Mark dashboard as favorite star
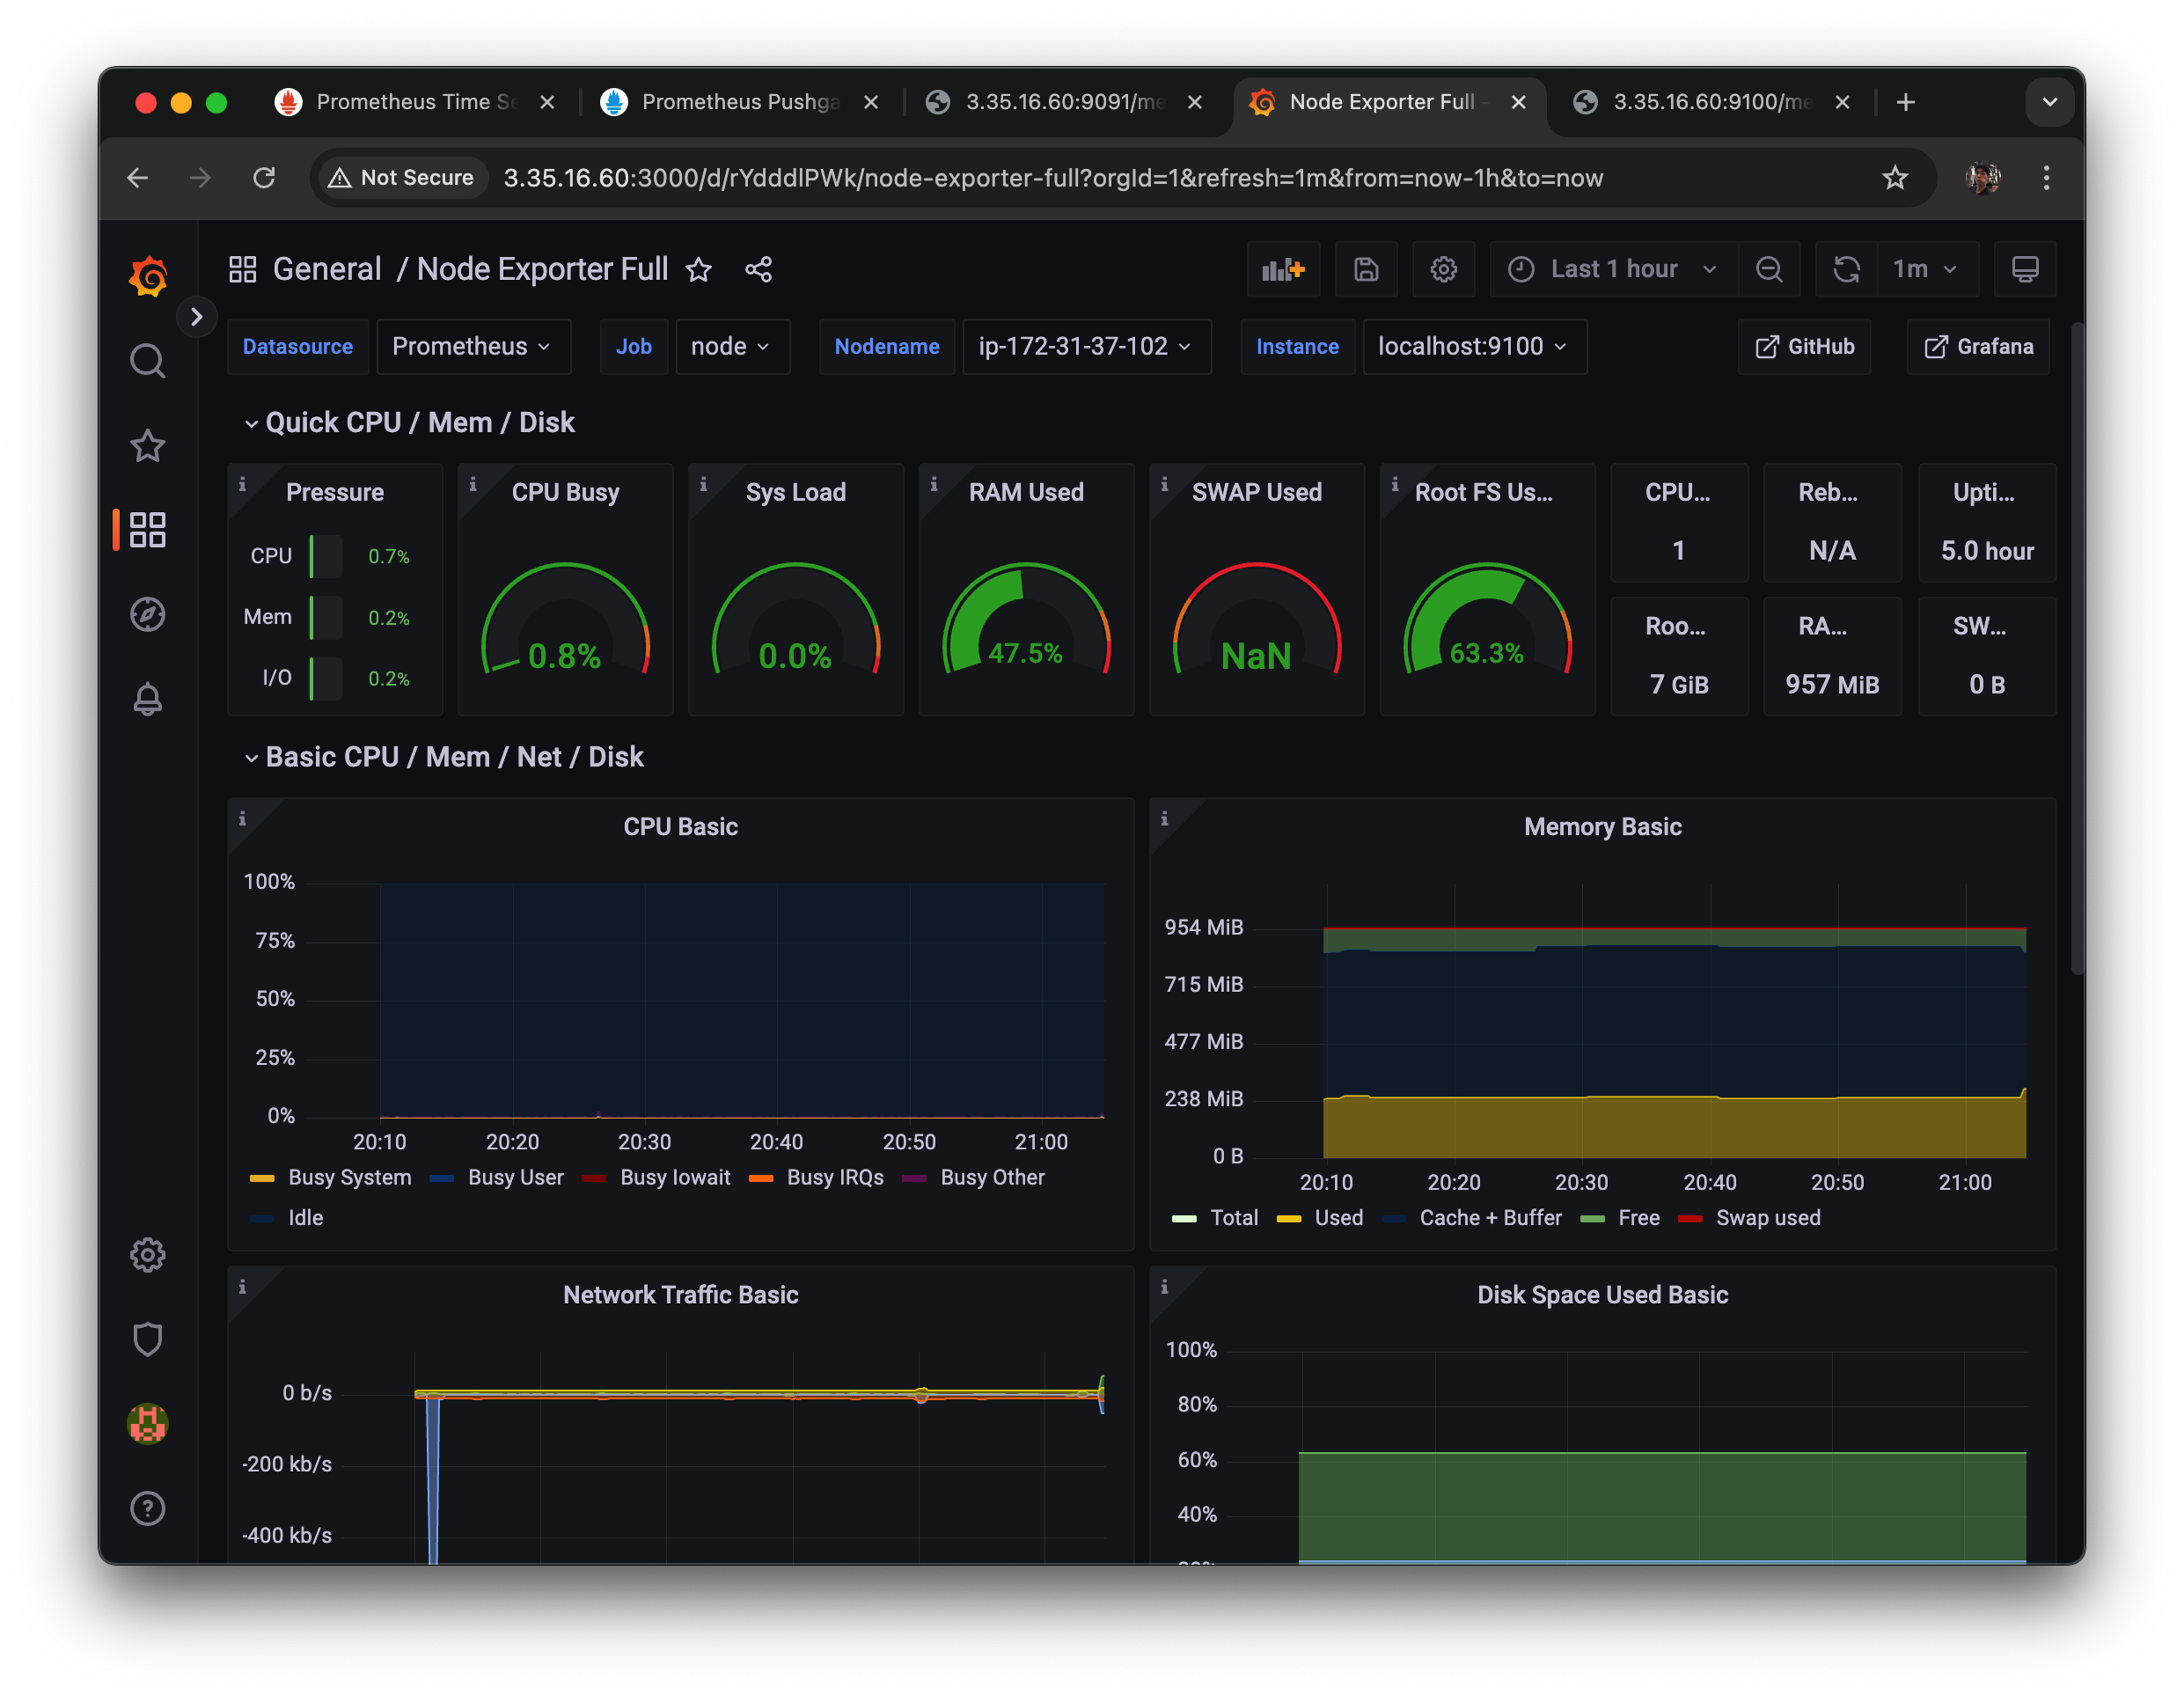2184x1695 pixels. pyautogui.click(x=699, y=269)
